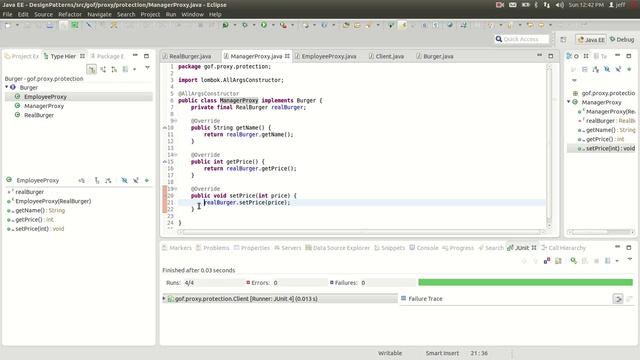Toggle Filter Stack Trace beside Failure Trace
This screenshot has height=360, width=640.
[x=618, y=299]
